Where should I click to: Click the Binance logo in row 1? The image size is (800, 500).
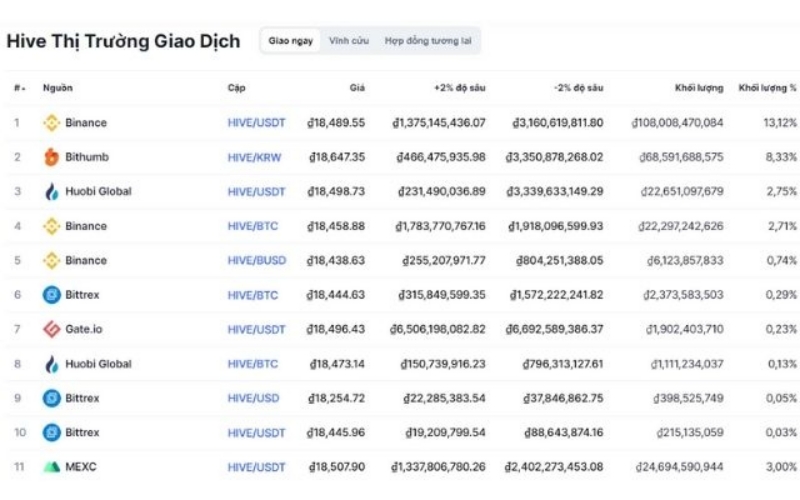point(52,123)
